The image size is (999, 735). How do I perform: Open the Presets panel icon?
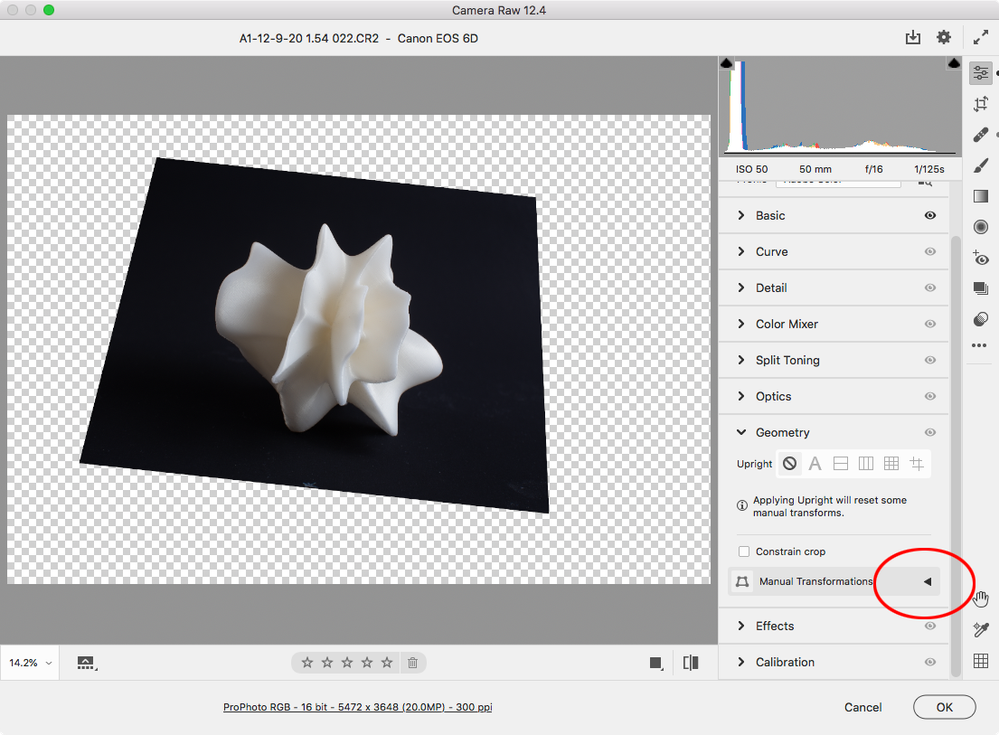[x=981, y=319]
